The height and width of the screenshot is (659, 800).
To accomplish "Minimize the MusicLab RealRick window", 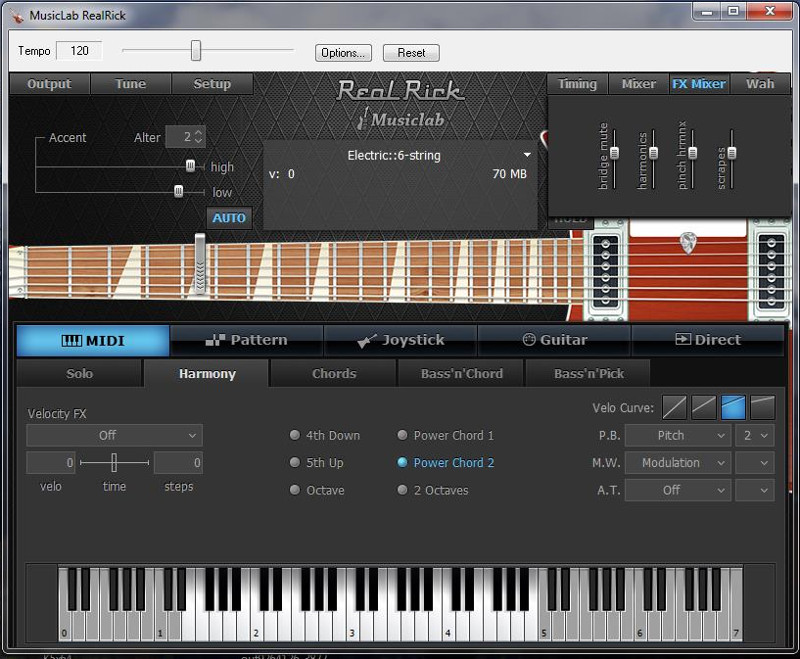I will coord(707,11).
